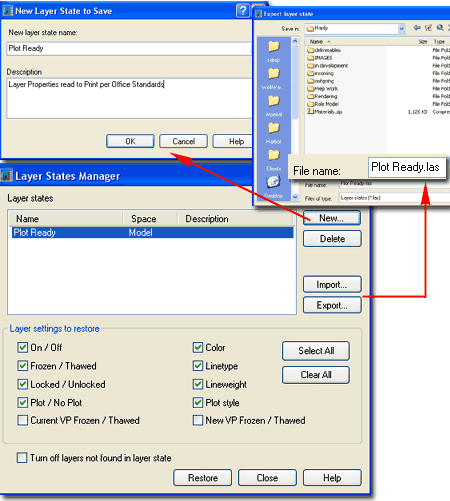Click the Search the Web globe icon
This screenshot has width=450, height=501.
440,28
